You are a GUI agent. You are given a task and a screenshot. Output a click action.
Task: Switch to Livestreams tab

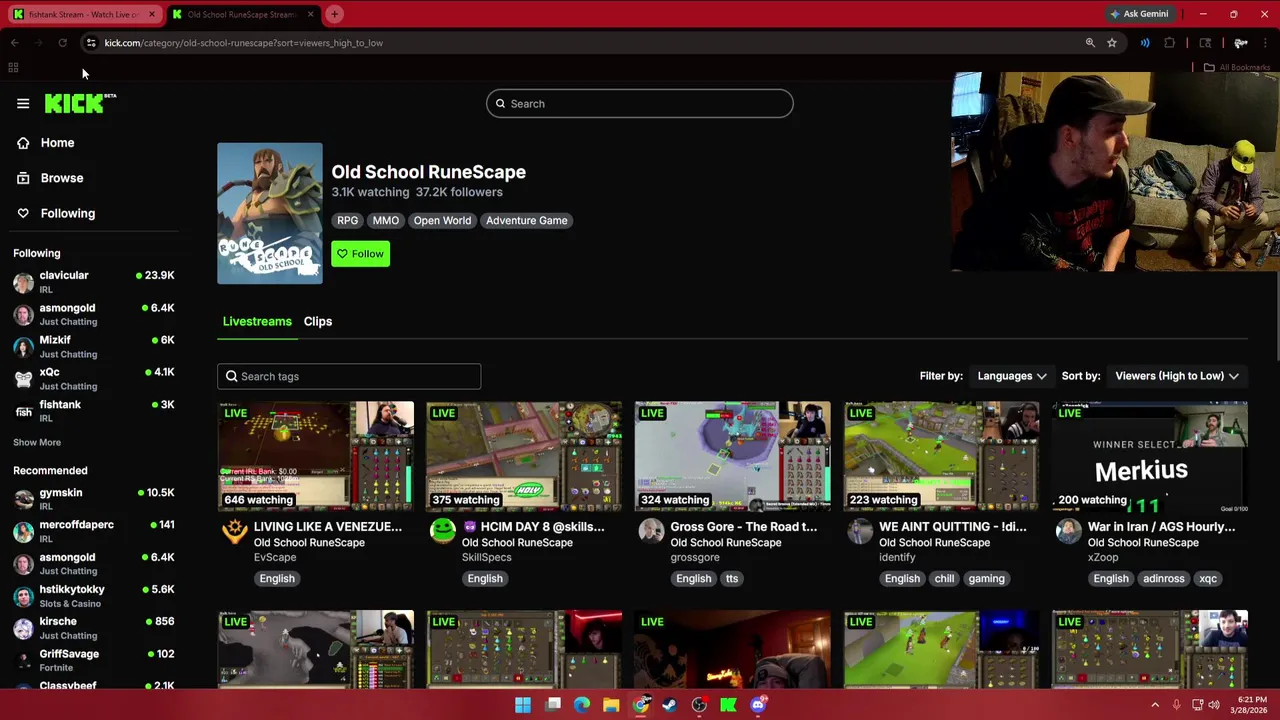coord(257,321)
